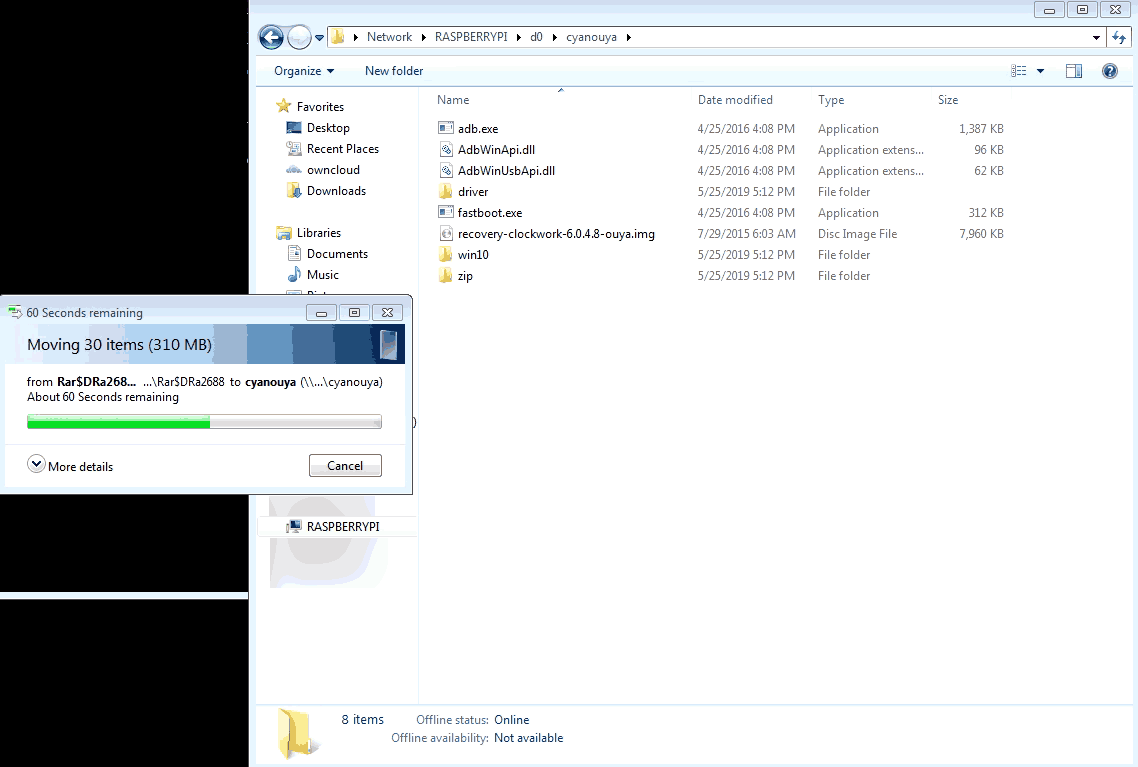
Task: Open the Music library
Action: point(322,275)
